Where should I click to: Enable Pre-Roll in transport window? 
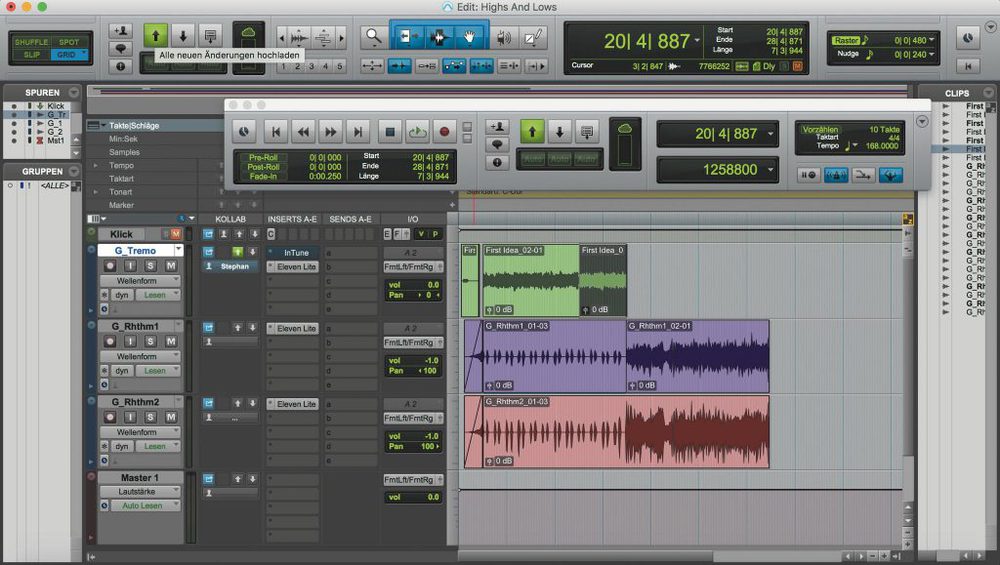(x=263, y=157)
